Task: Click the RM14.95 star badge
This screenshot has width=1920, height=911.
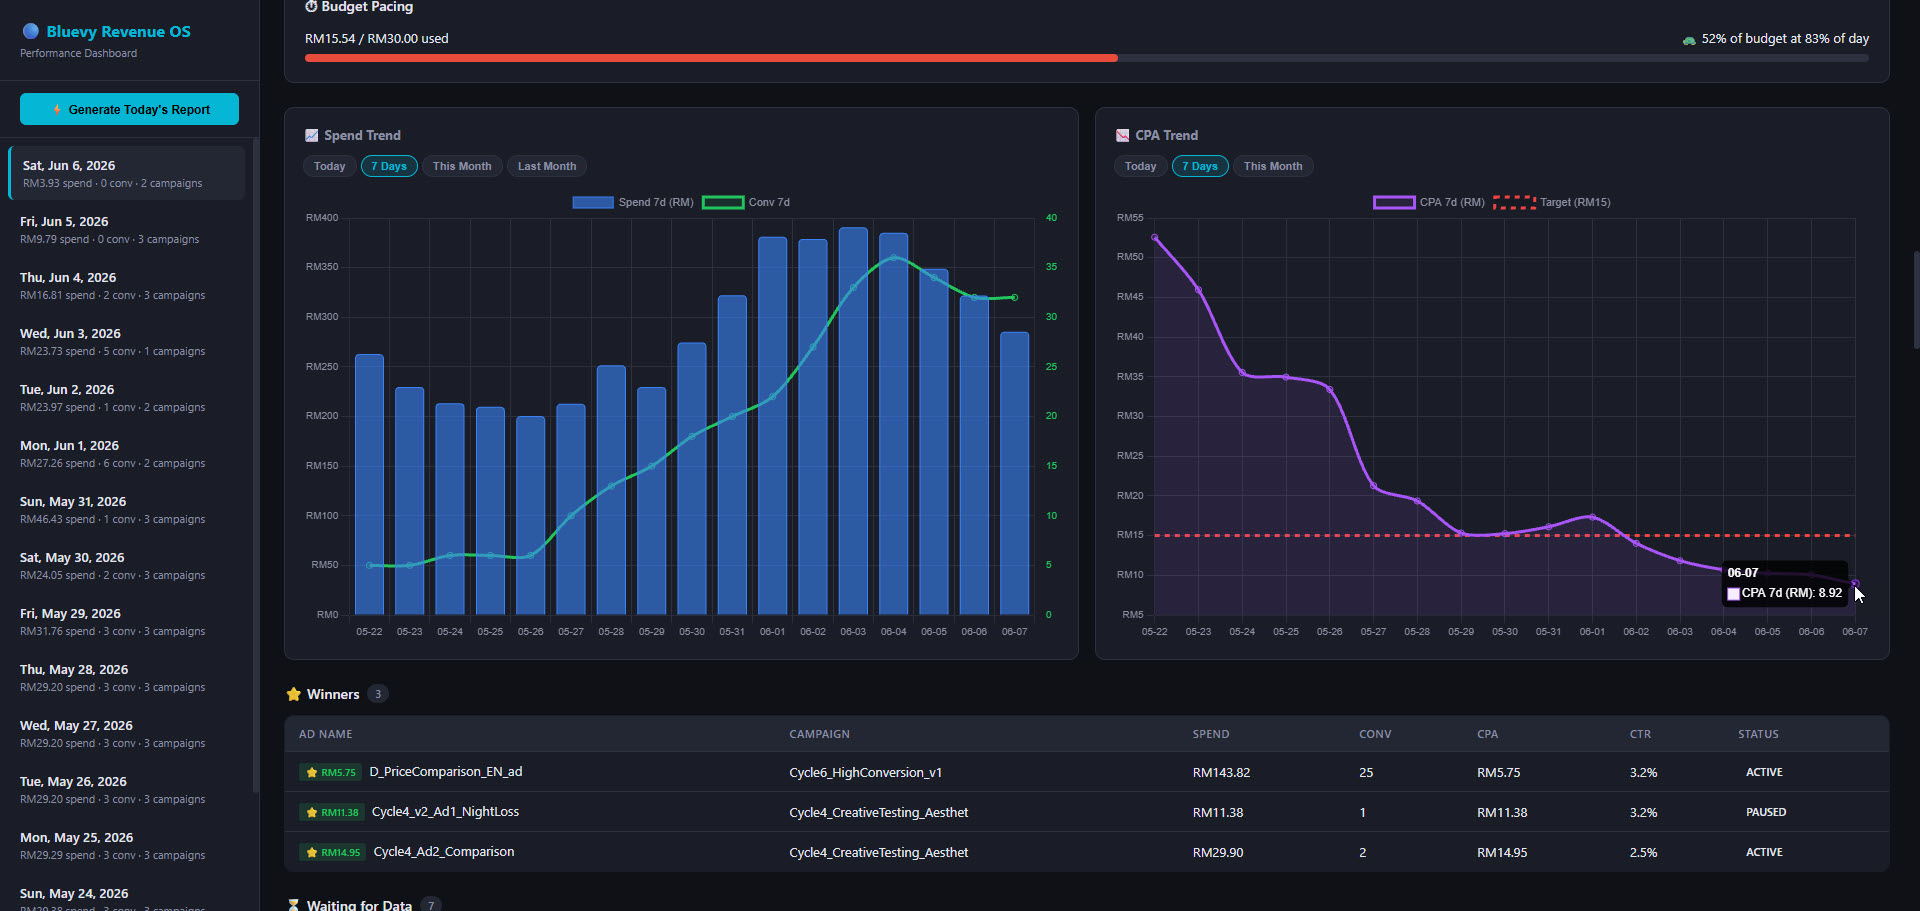Action: point(332,852)
